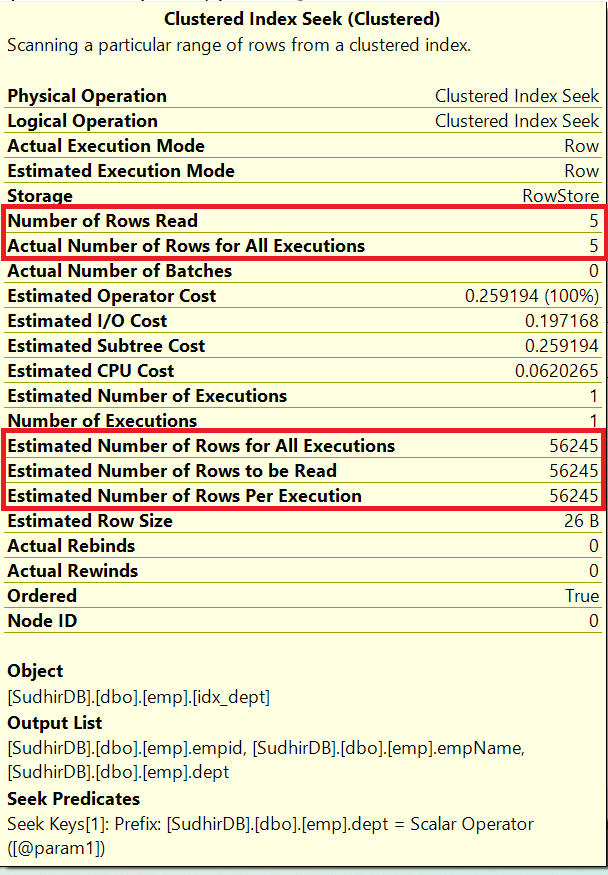Select the Ordered value True

[x=582, y=596]
